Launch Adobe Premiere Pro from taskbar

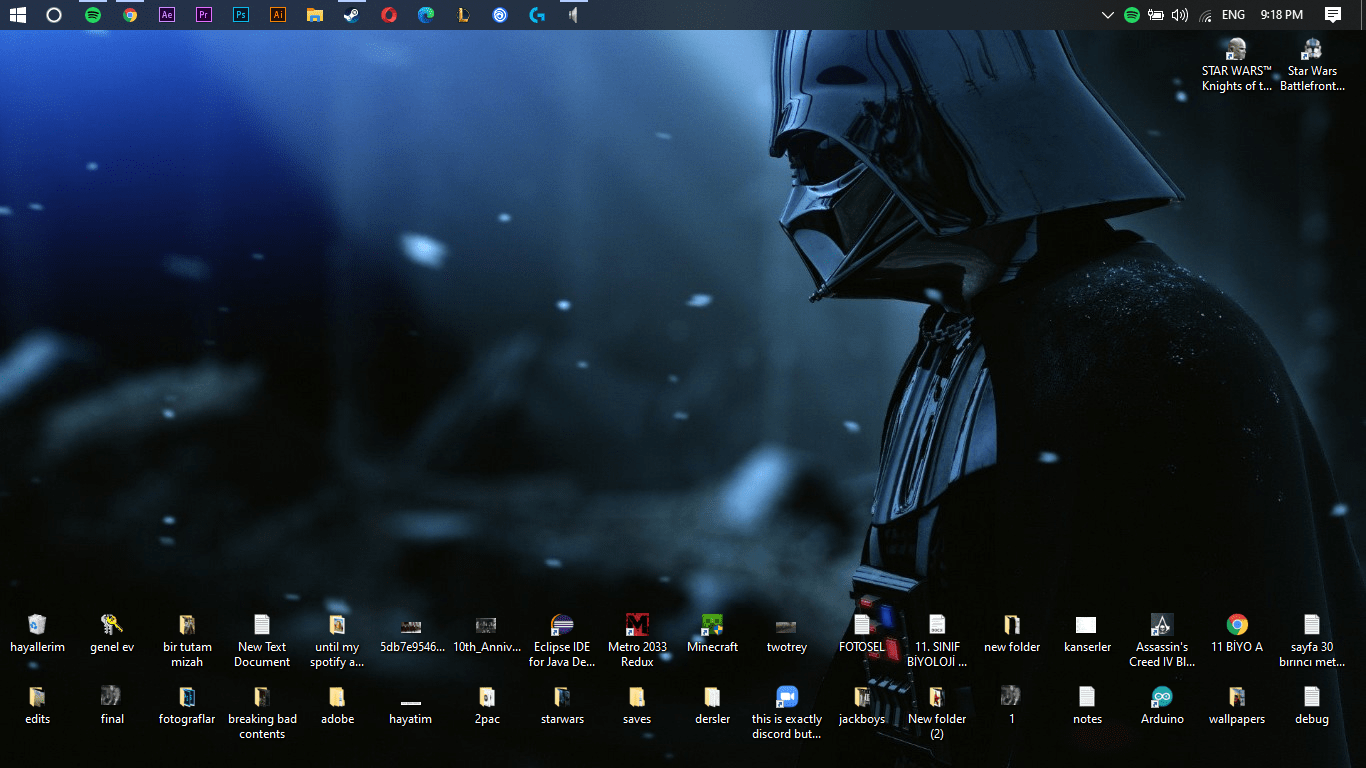tap(204, 15)
